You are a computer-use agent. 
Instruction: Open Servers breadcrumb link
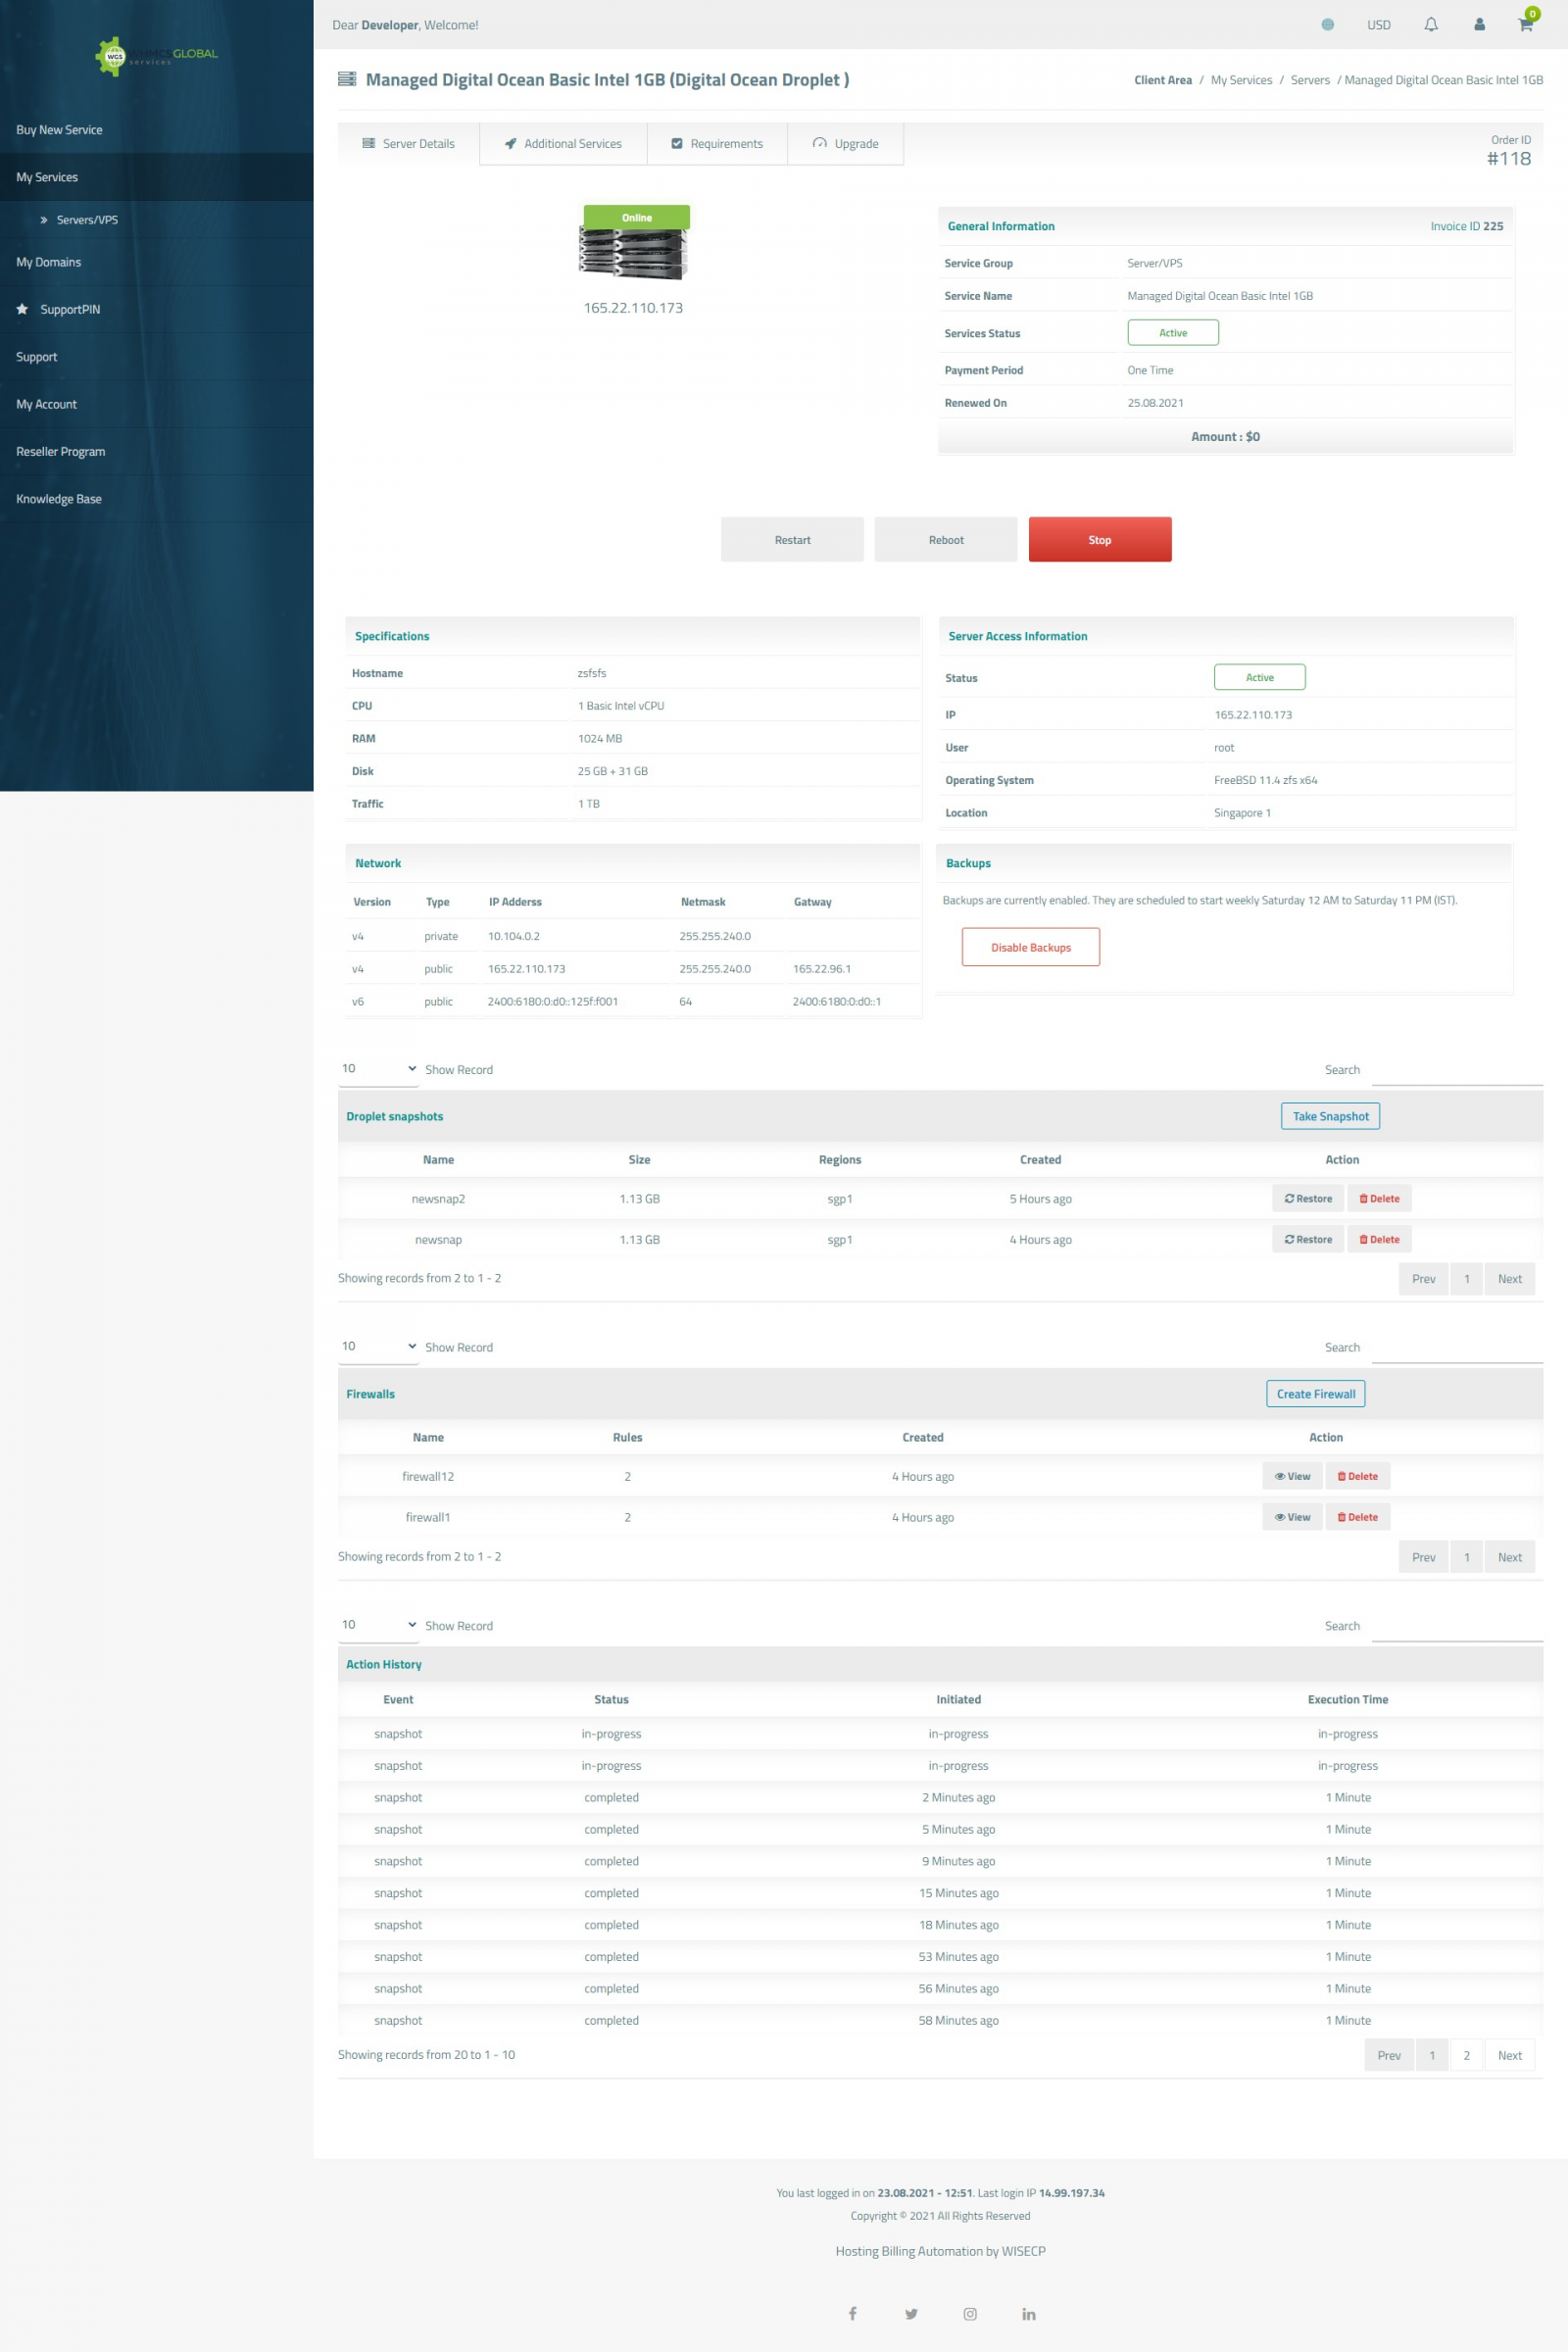pyautogui.click(x=1309, y=80)
